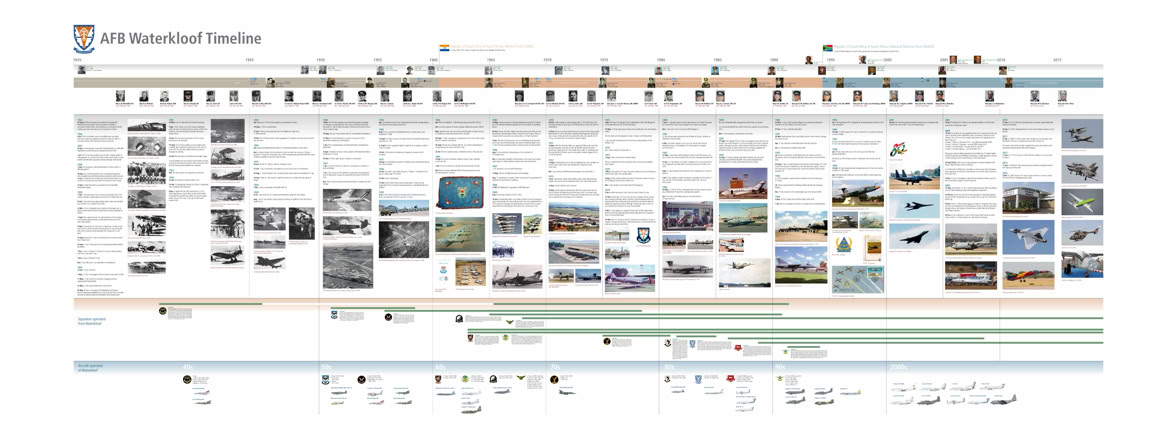Click the Aircraft operated at Waterkloof label
This screenshot has height=440, width=1176.
click(x=91, y=366)
